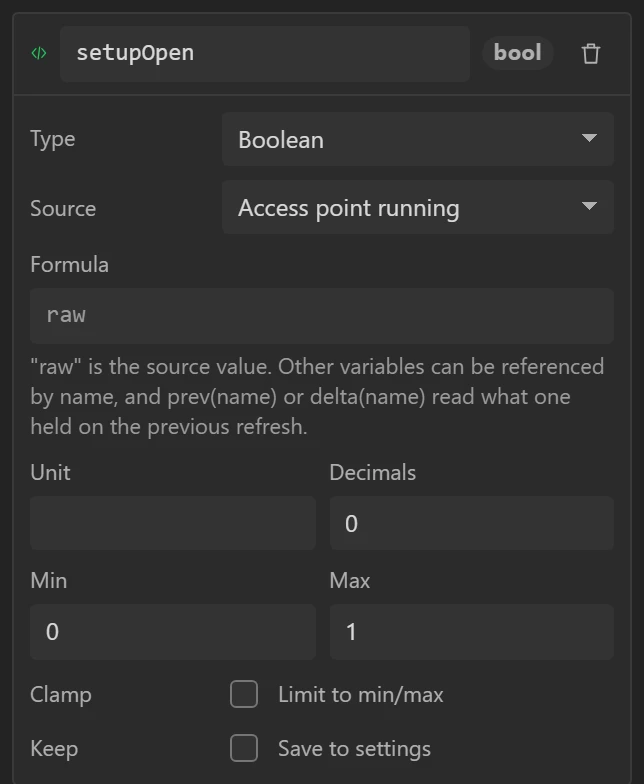Open the Type dropdown showing Boolean
The height and width of the screenshot is (784, 644).
418,139
